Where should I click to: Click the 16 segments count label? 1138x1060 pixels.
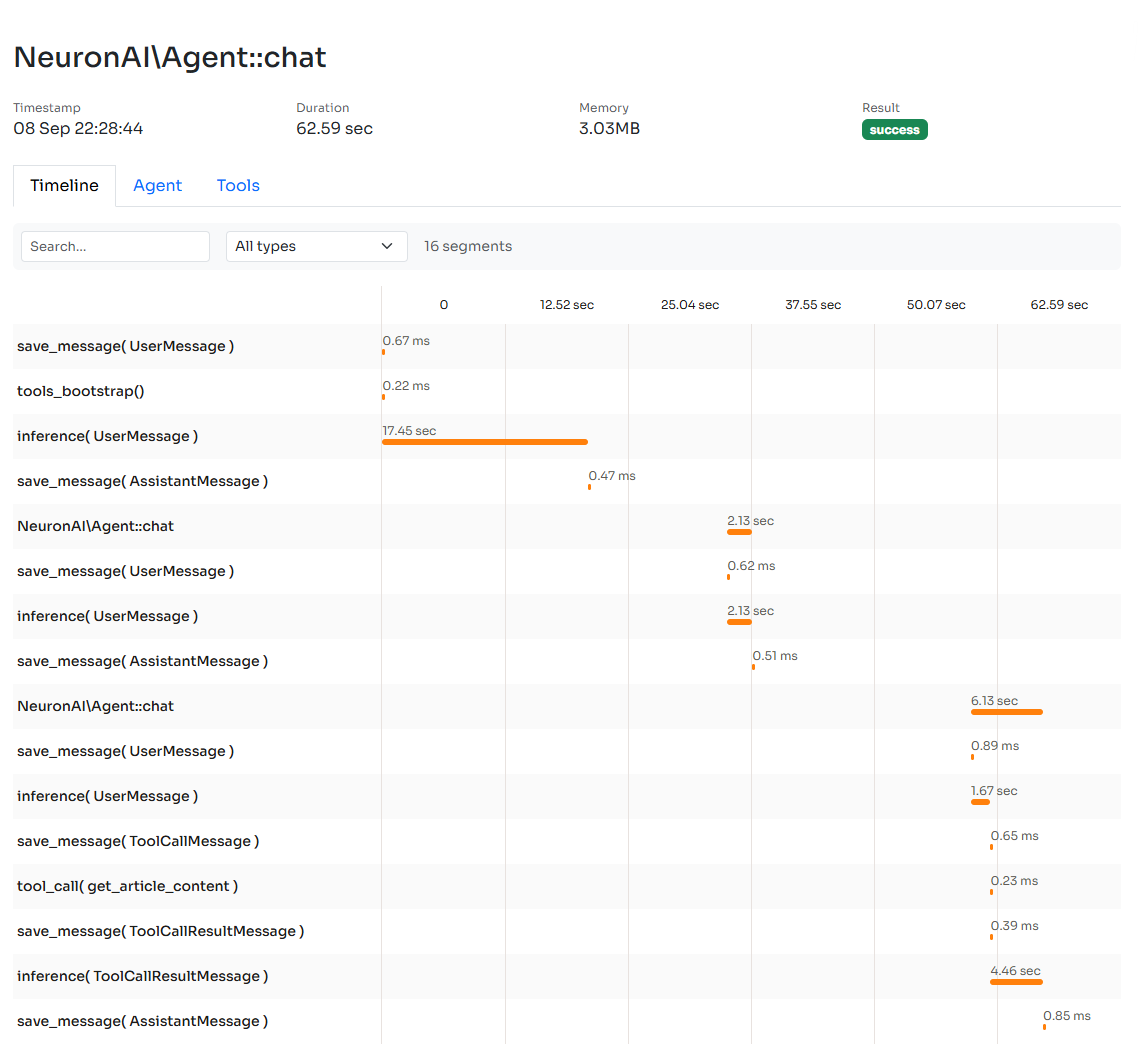(468, 246)
